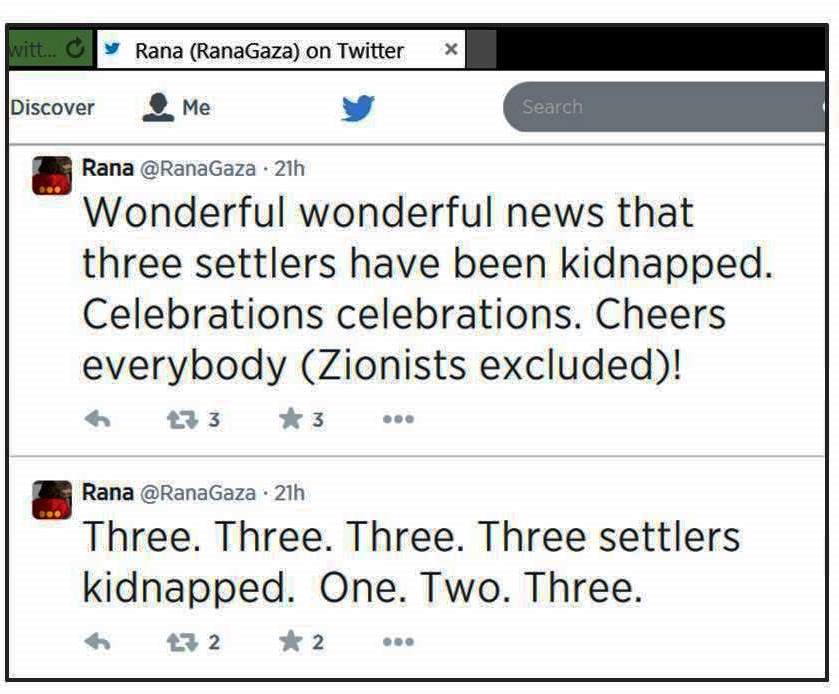Click the @RanaGaza handle on the first tweet
The image size is (839, 694).
[x=198, y=169]
